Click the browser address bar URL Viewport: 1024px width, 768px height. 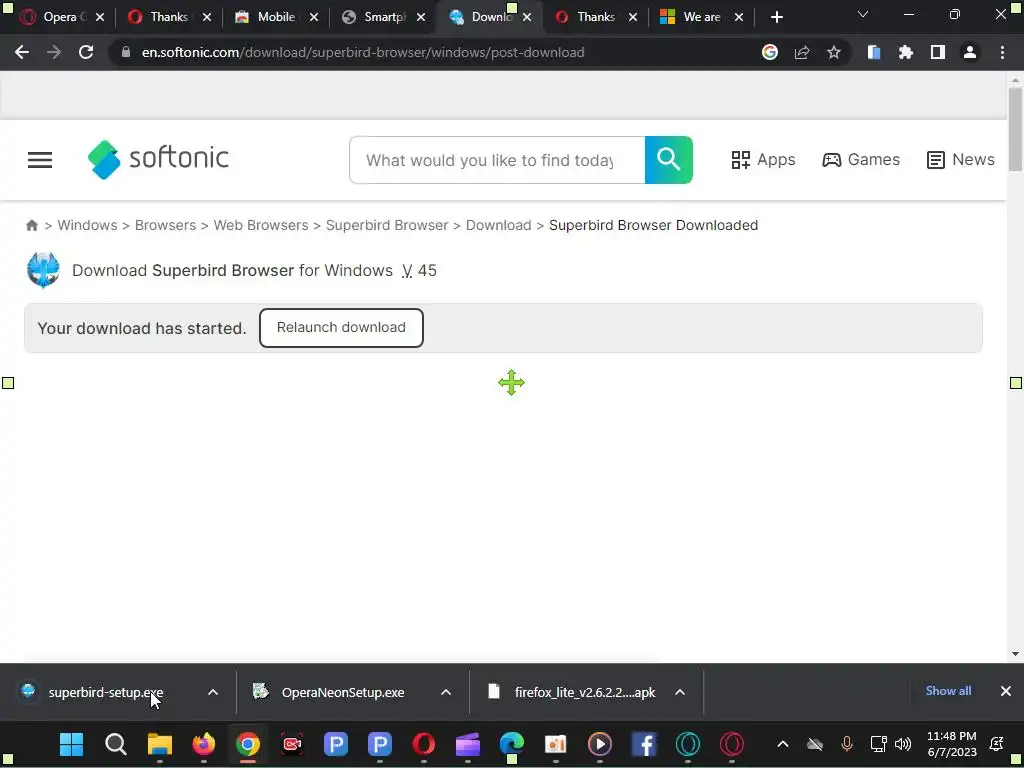point(363,52)
